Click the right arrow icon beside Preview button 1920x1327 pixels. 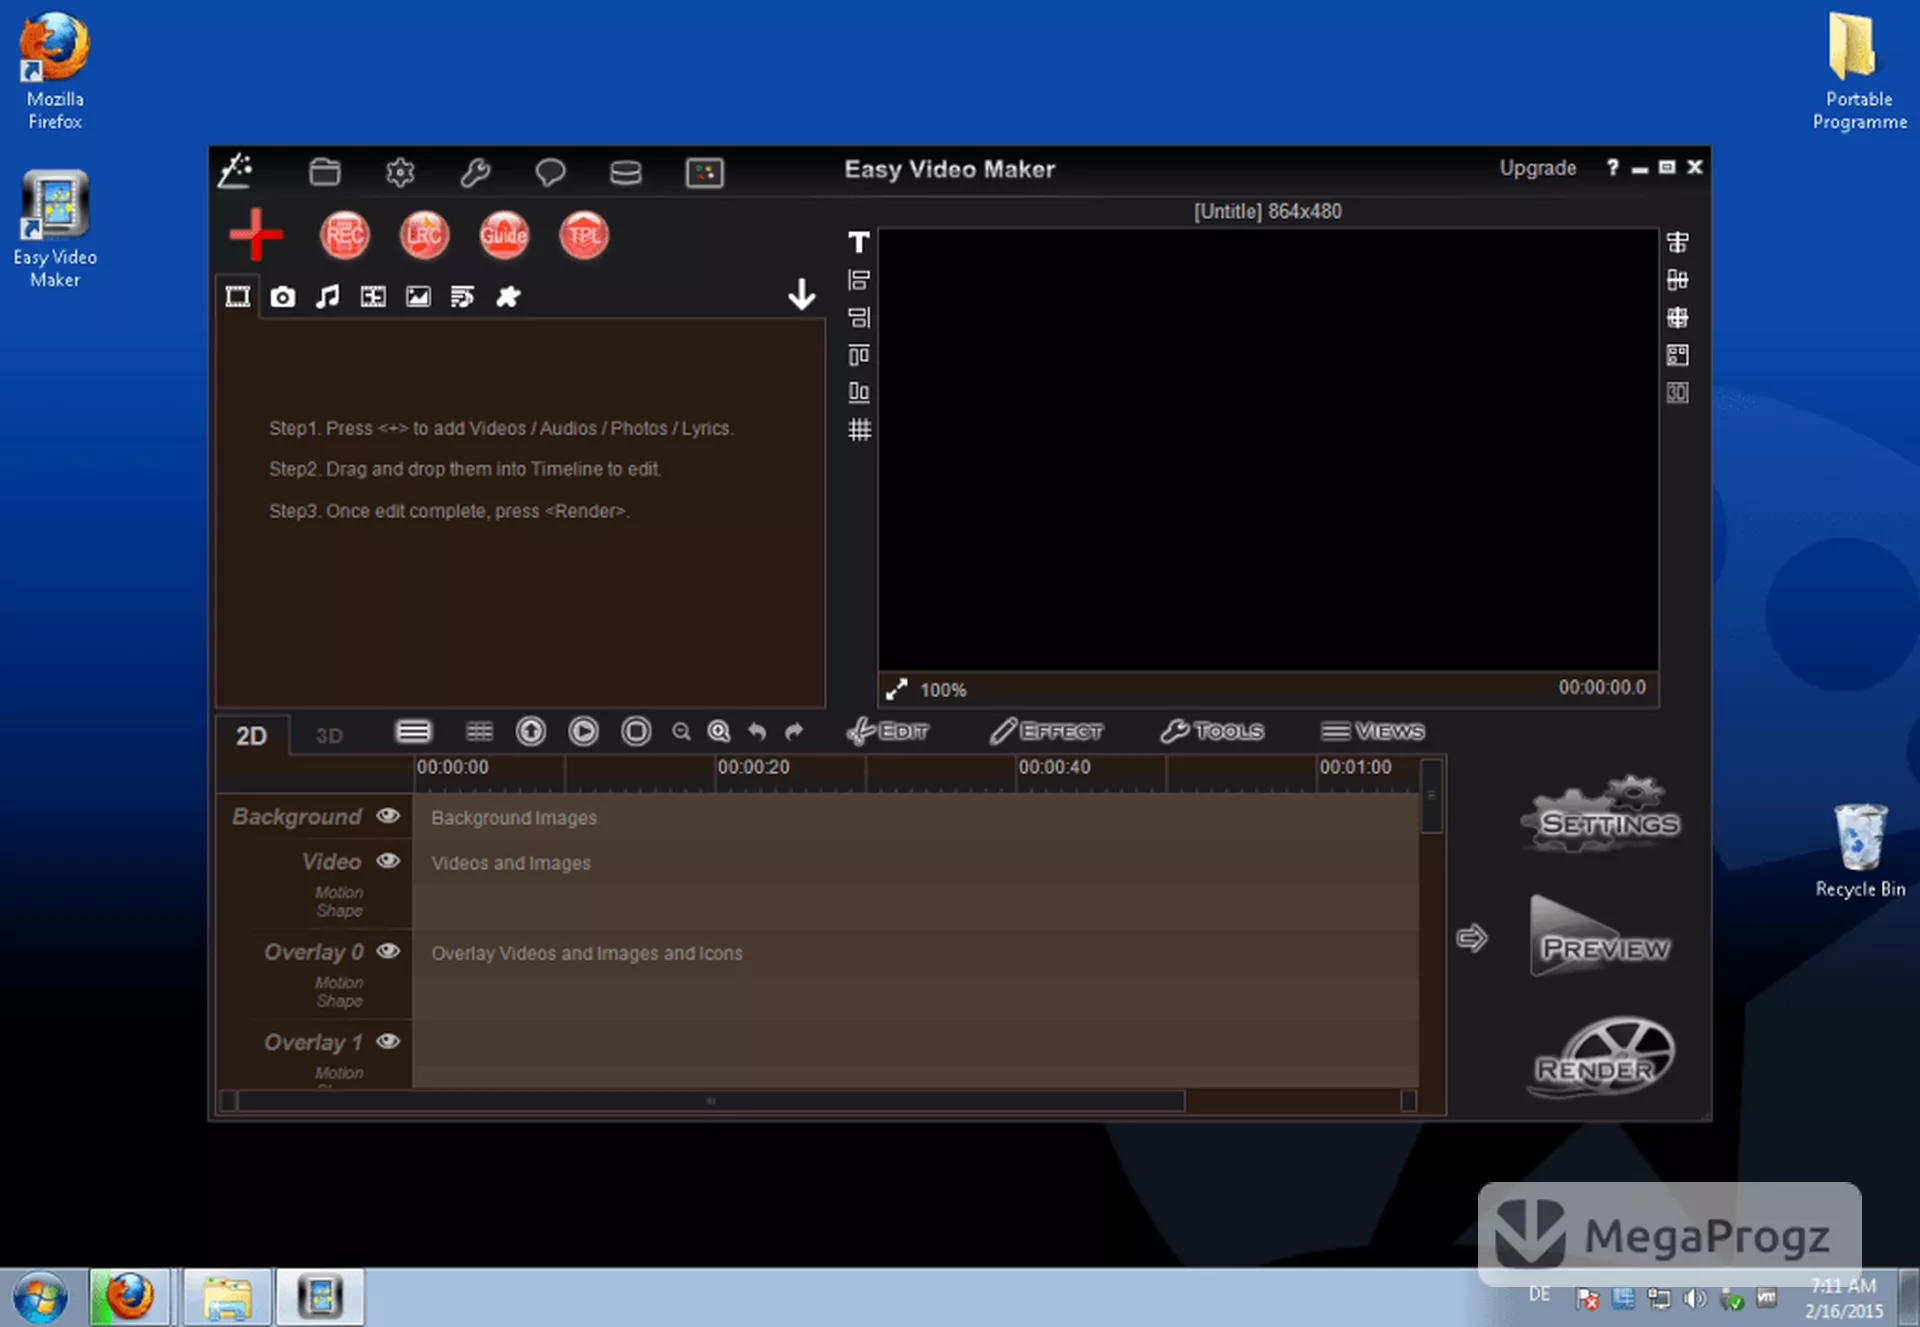click(x=1472, y=938)
